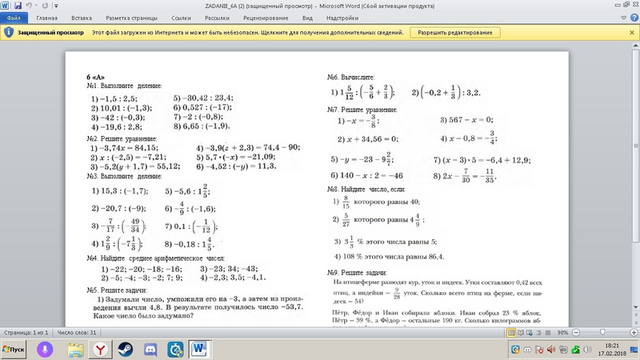The width and height of the screenshot is (640, 360).
Task: Switch to Web Layout view icon
Action: (529, 333)
